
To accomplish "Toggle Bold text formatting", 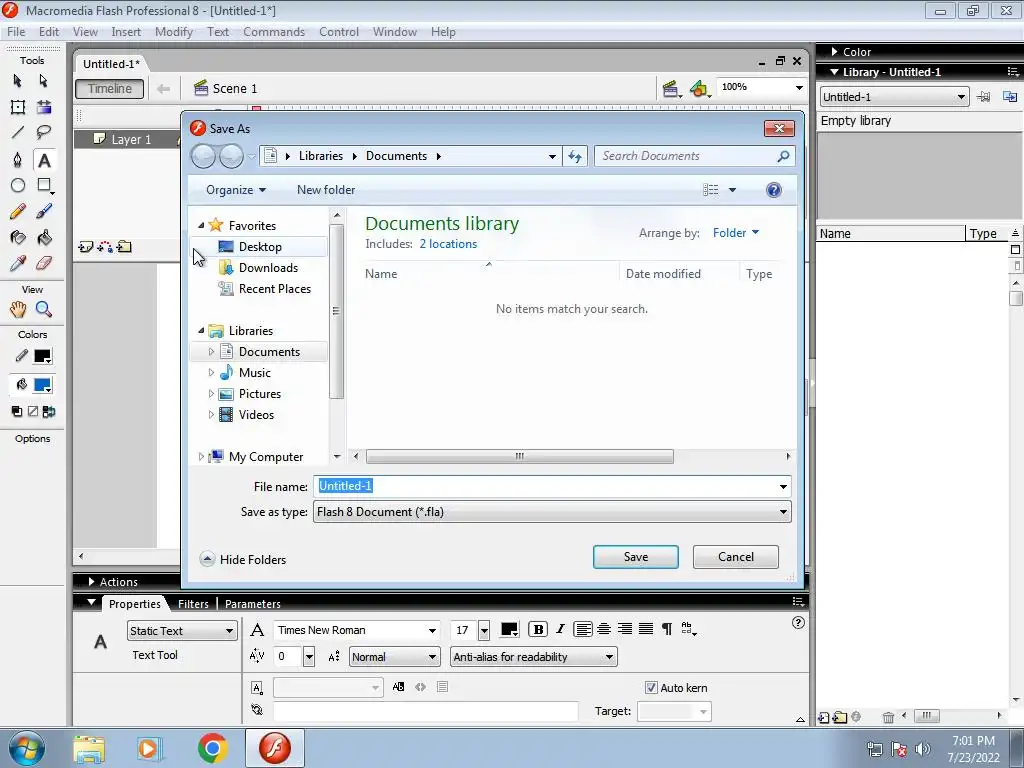I will pos(537,629).
